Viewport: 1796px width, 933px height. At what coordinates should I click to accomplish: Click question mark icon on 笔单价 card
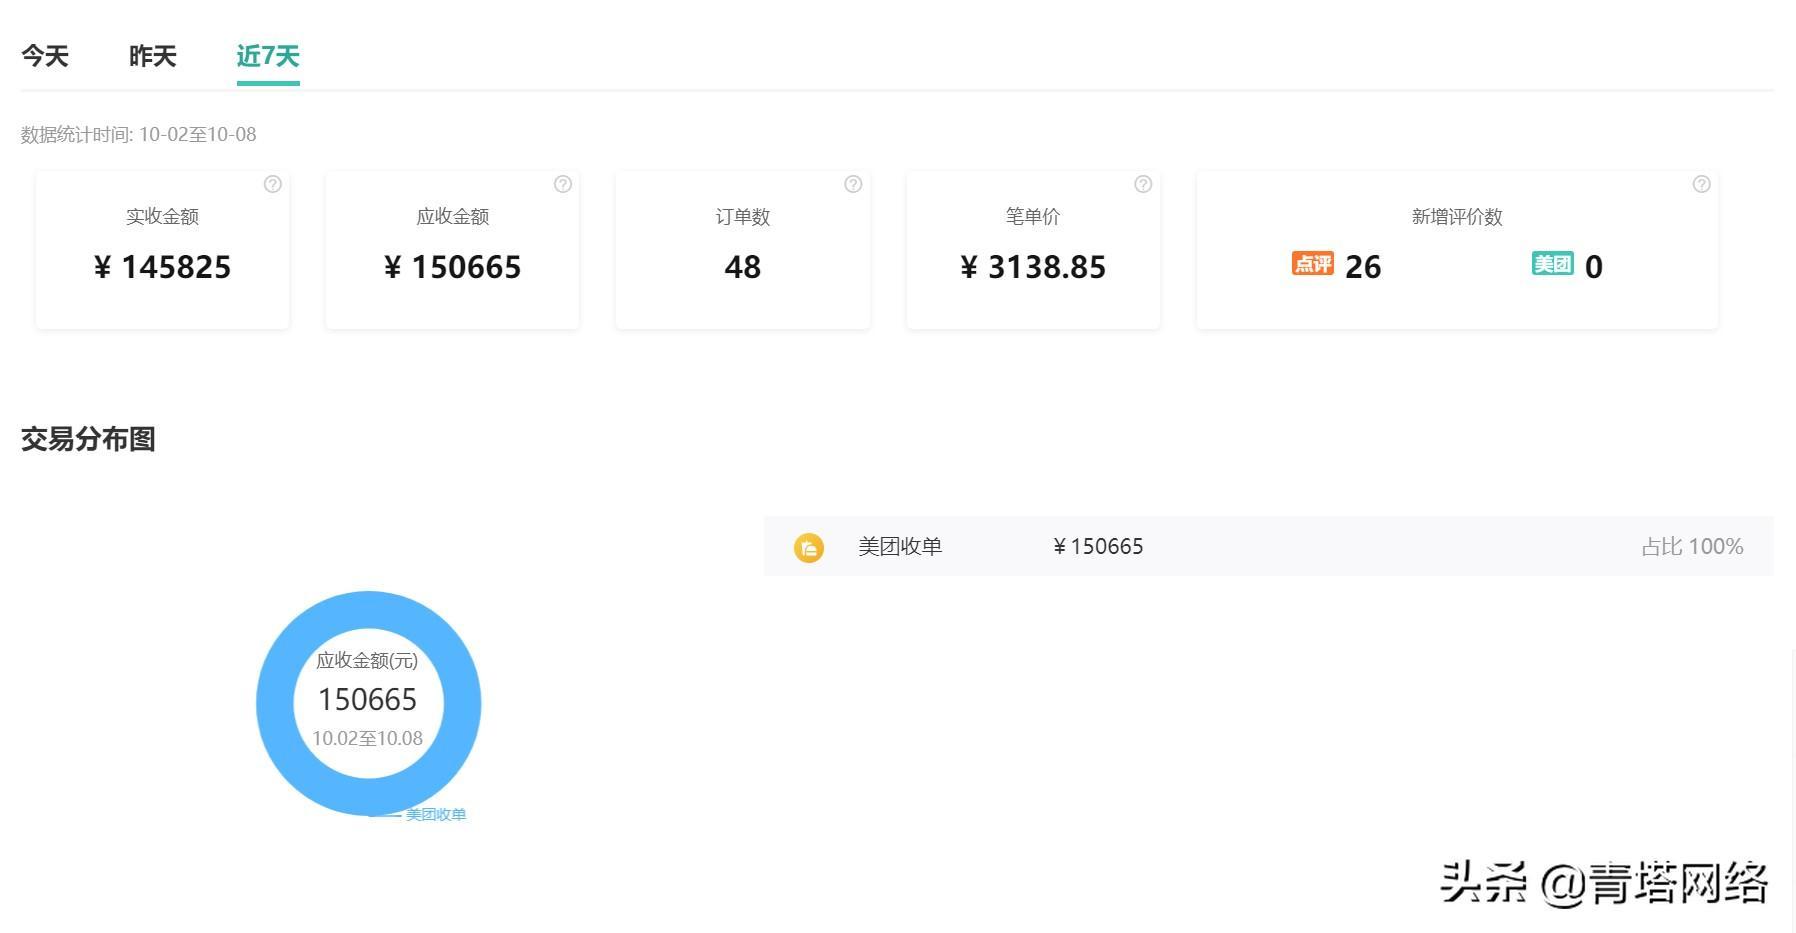(1143, 184)
